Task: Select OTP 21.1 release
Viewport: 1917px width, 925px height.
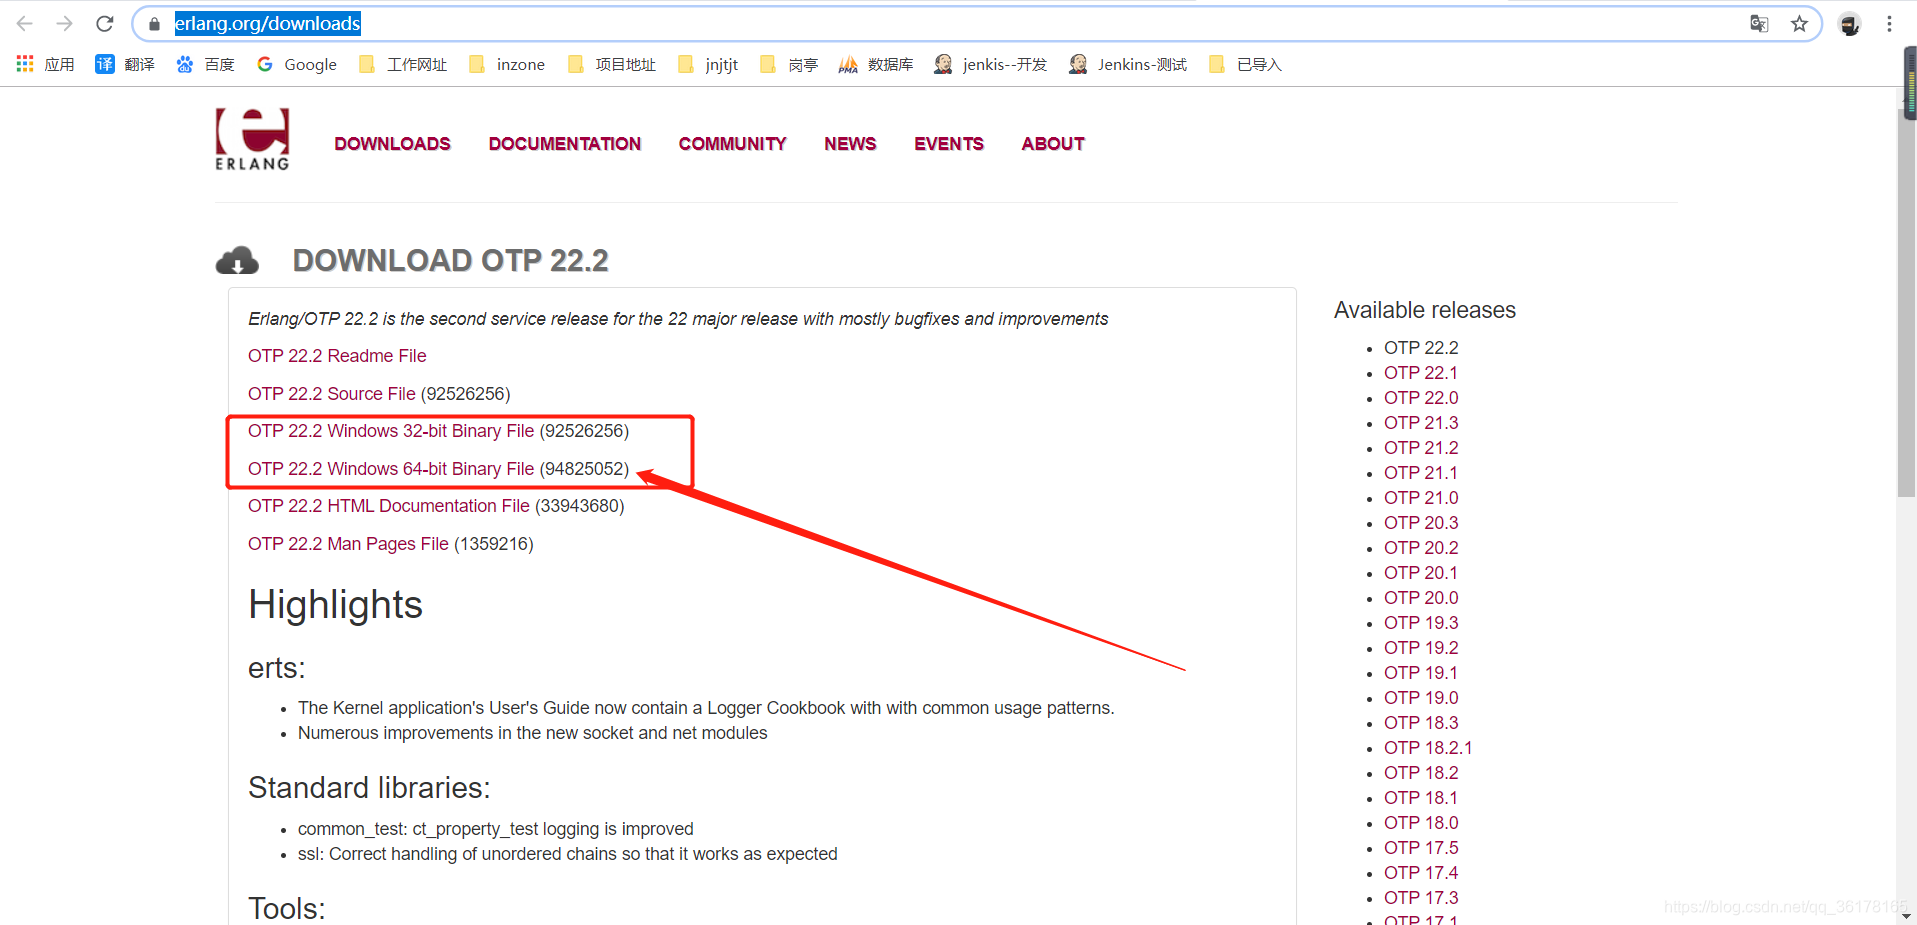Action: [x=1421, y=473]
